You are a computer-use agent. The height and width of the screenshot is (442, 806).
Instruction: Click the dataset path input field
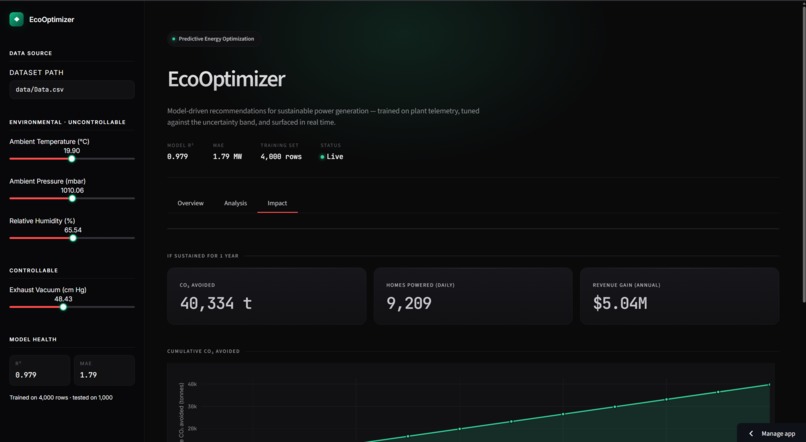coord(72,89)
